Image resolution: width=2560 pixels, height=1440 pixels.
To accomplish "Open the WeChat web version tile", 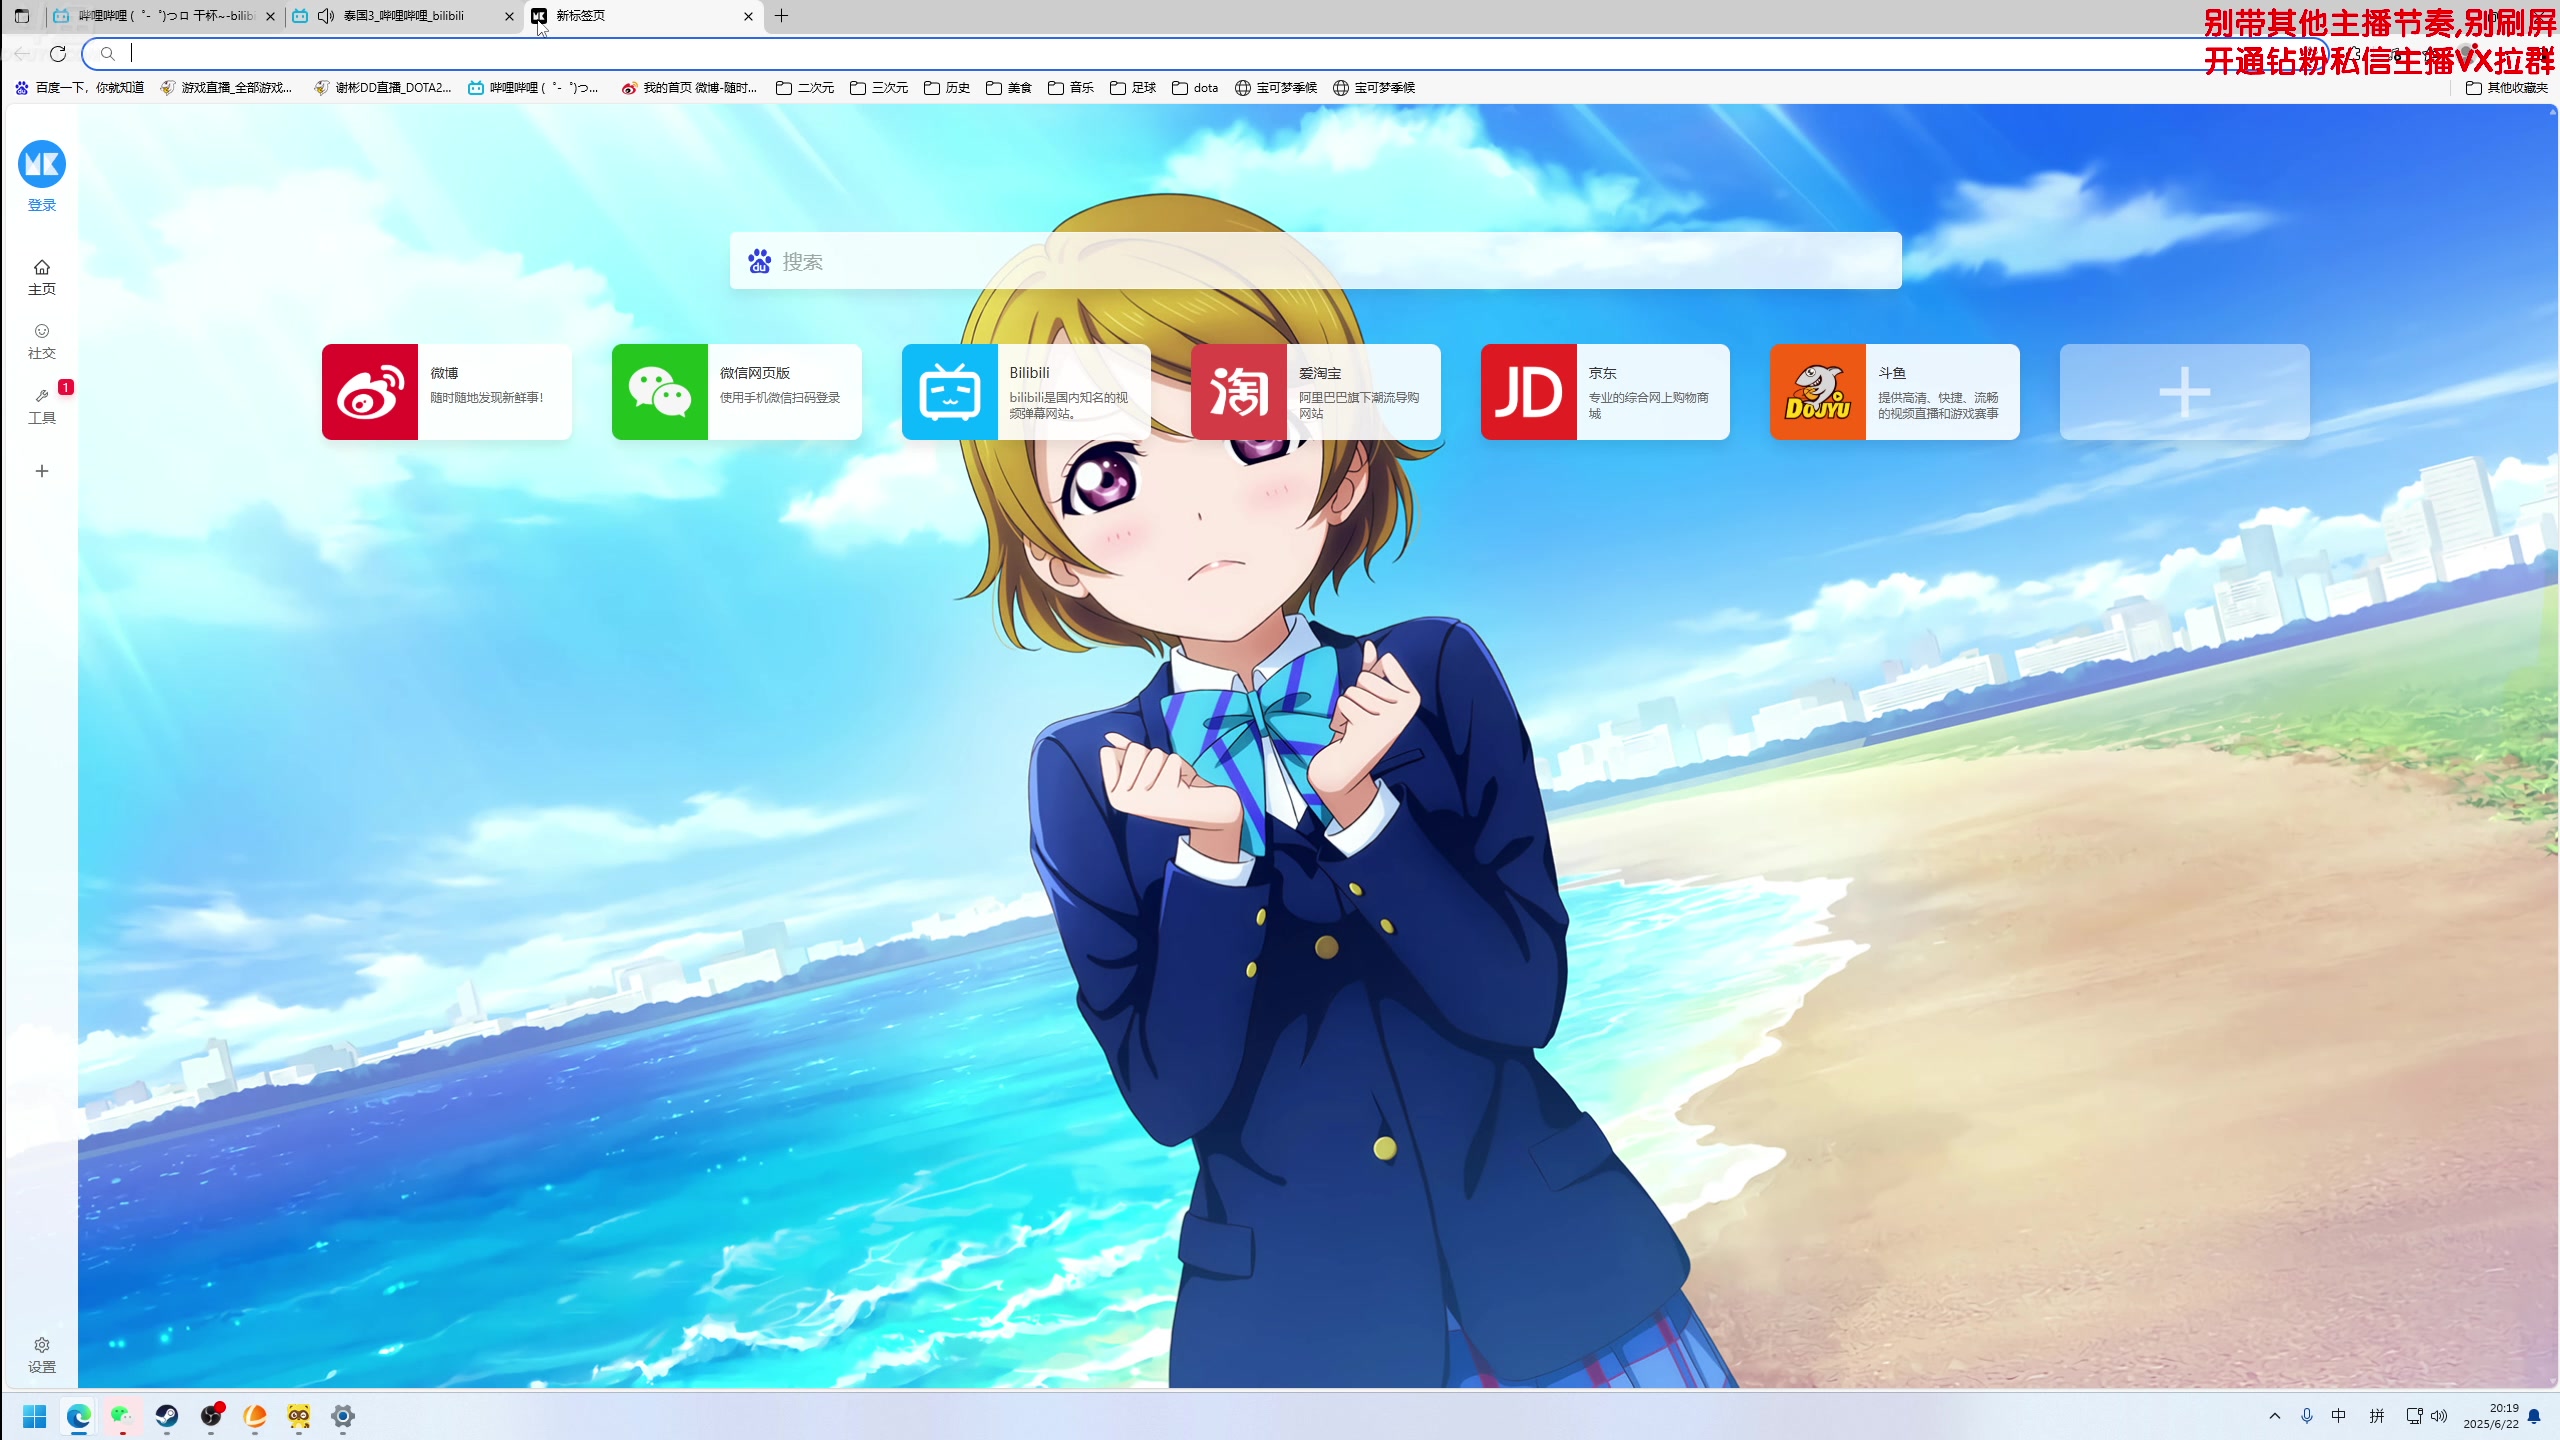I will 737,392.
